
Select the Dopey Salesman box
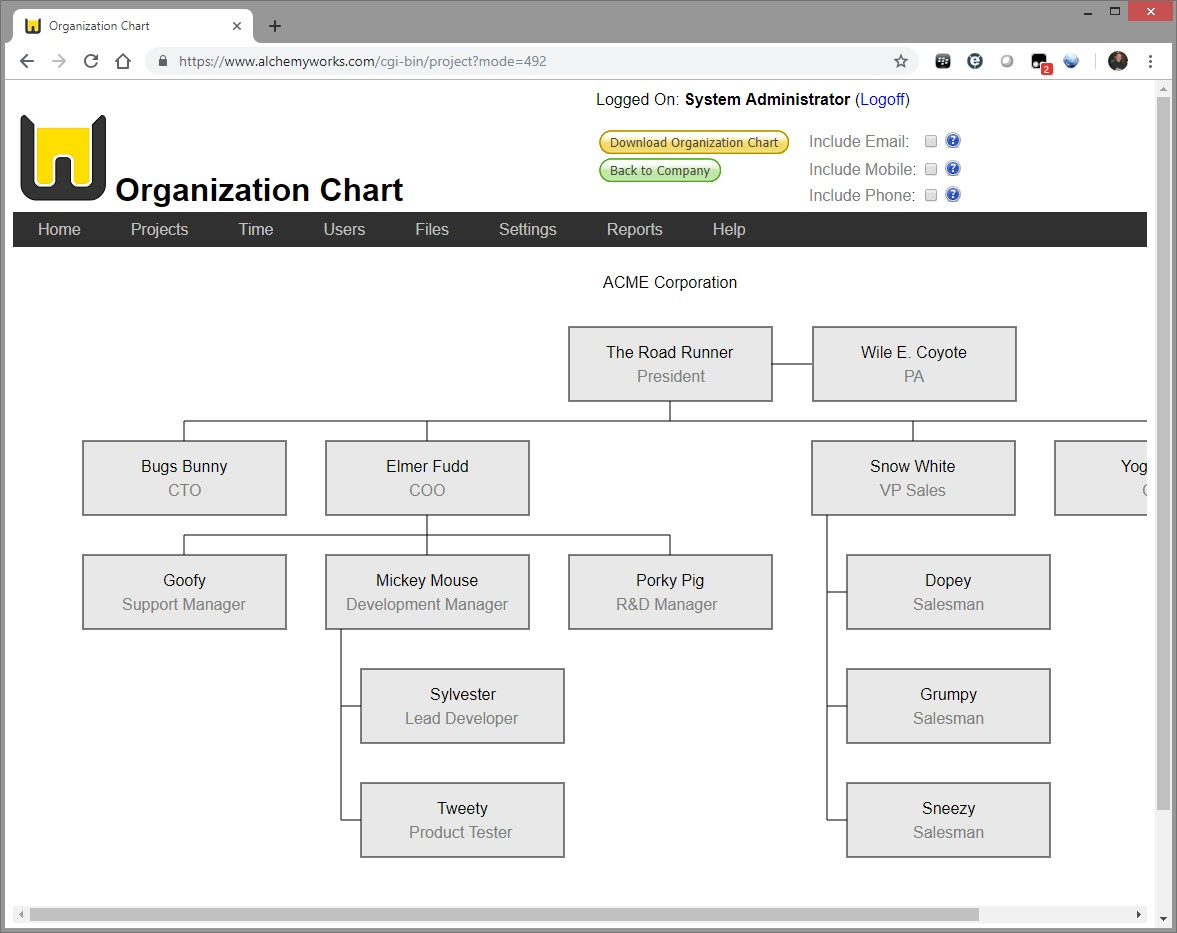(948, 592)
